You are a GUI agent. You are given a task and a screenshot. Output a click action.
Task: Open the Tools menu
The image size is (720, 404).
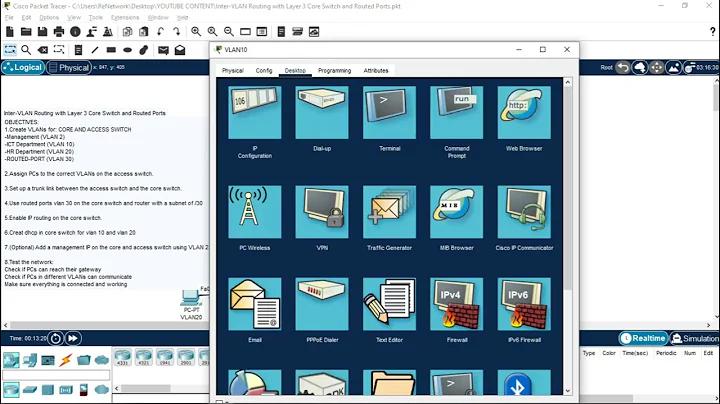point(96,17)
